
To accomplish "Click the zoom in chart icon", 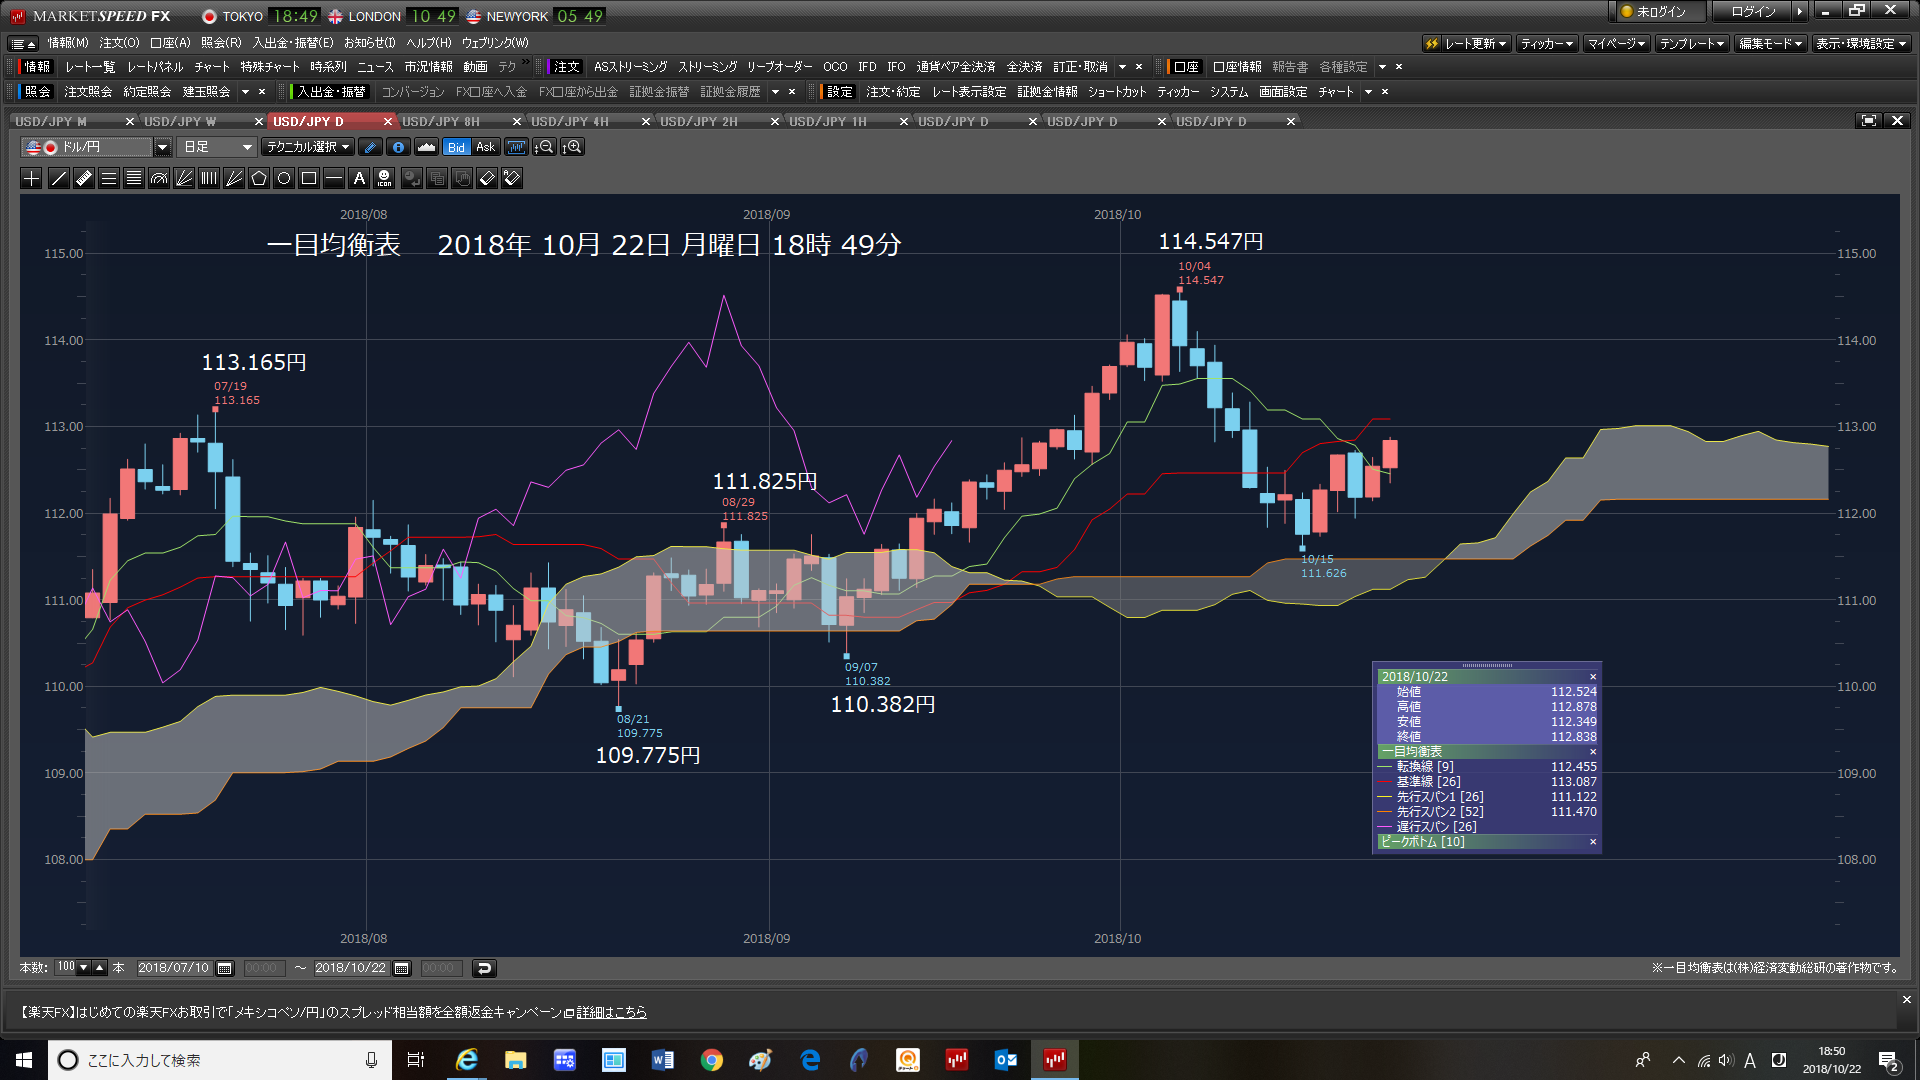I will coord(573,147).
